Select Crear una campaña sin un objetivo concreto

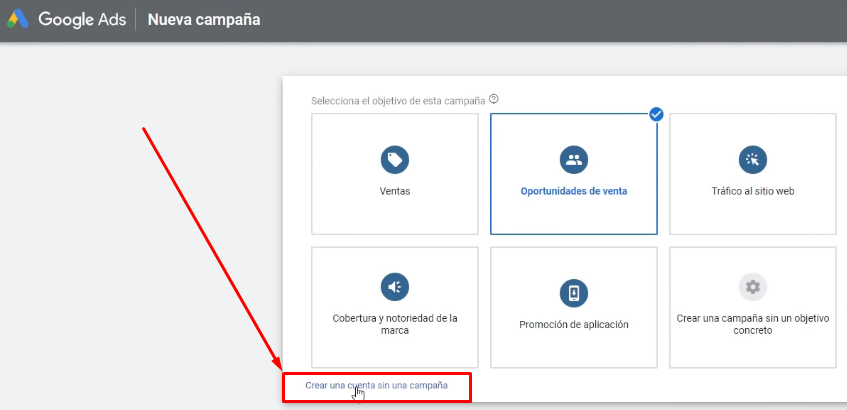pos(752,324)
